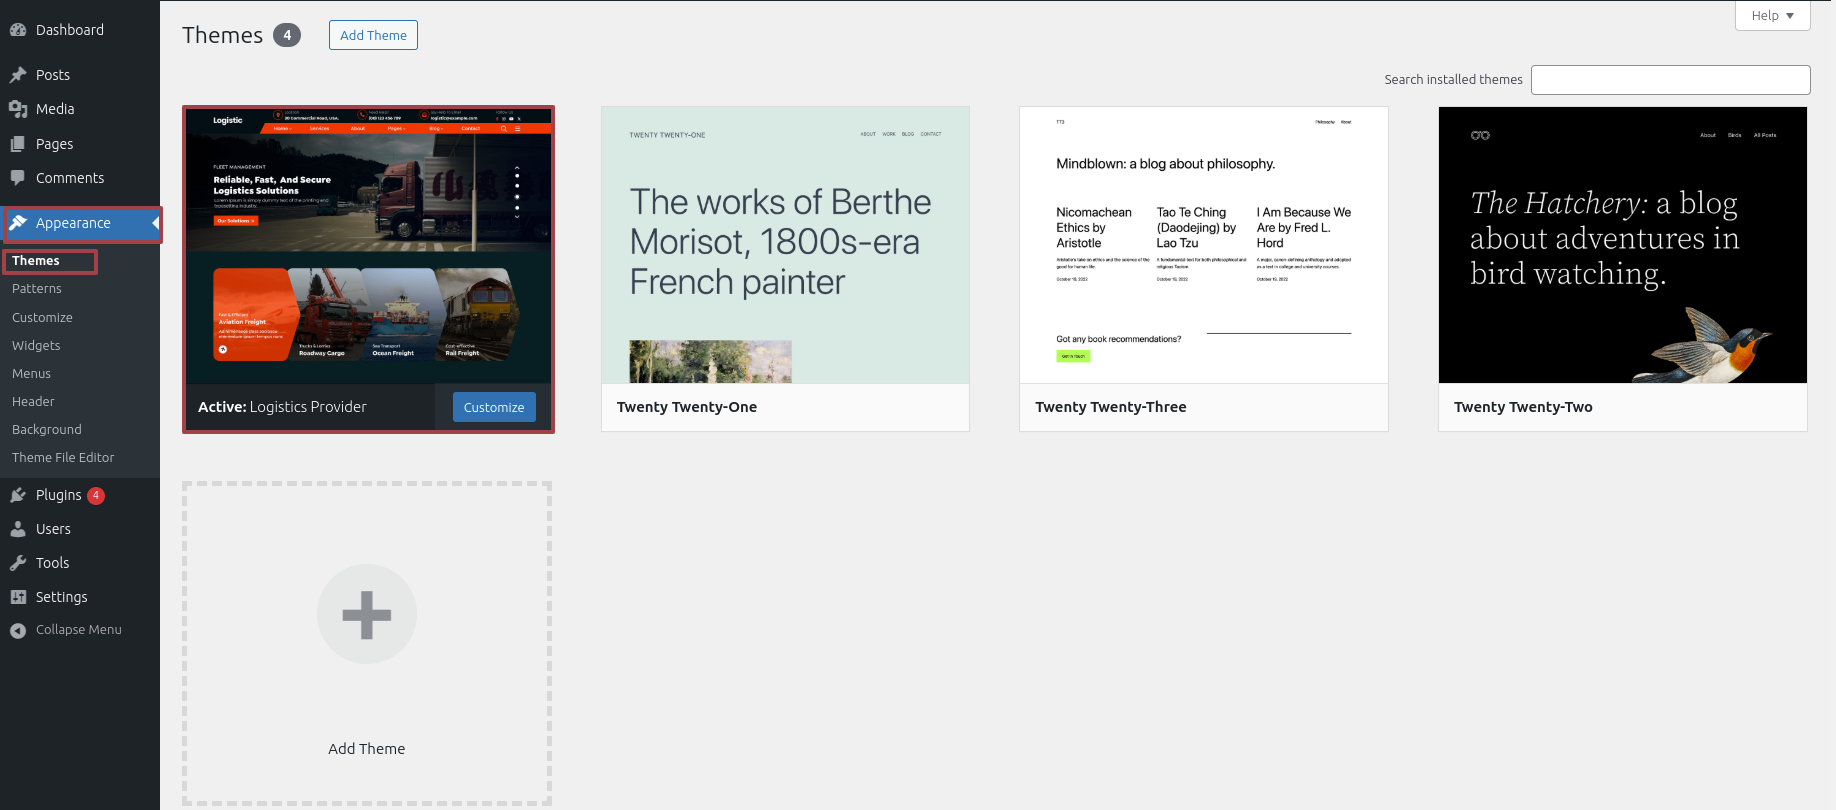Expand the Help dropdown tab
The width and height of the screenshot is (1836, 810).
(x=1772, y=16)
